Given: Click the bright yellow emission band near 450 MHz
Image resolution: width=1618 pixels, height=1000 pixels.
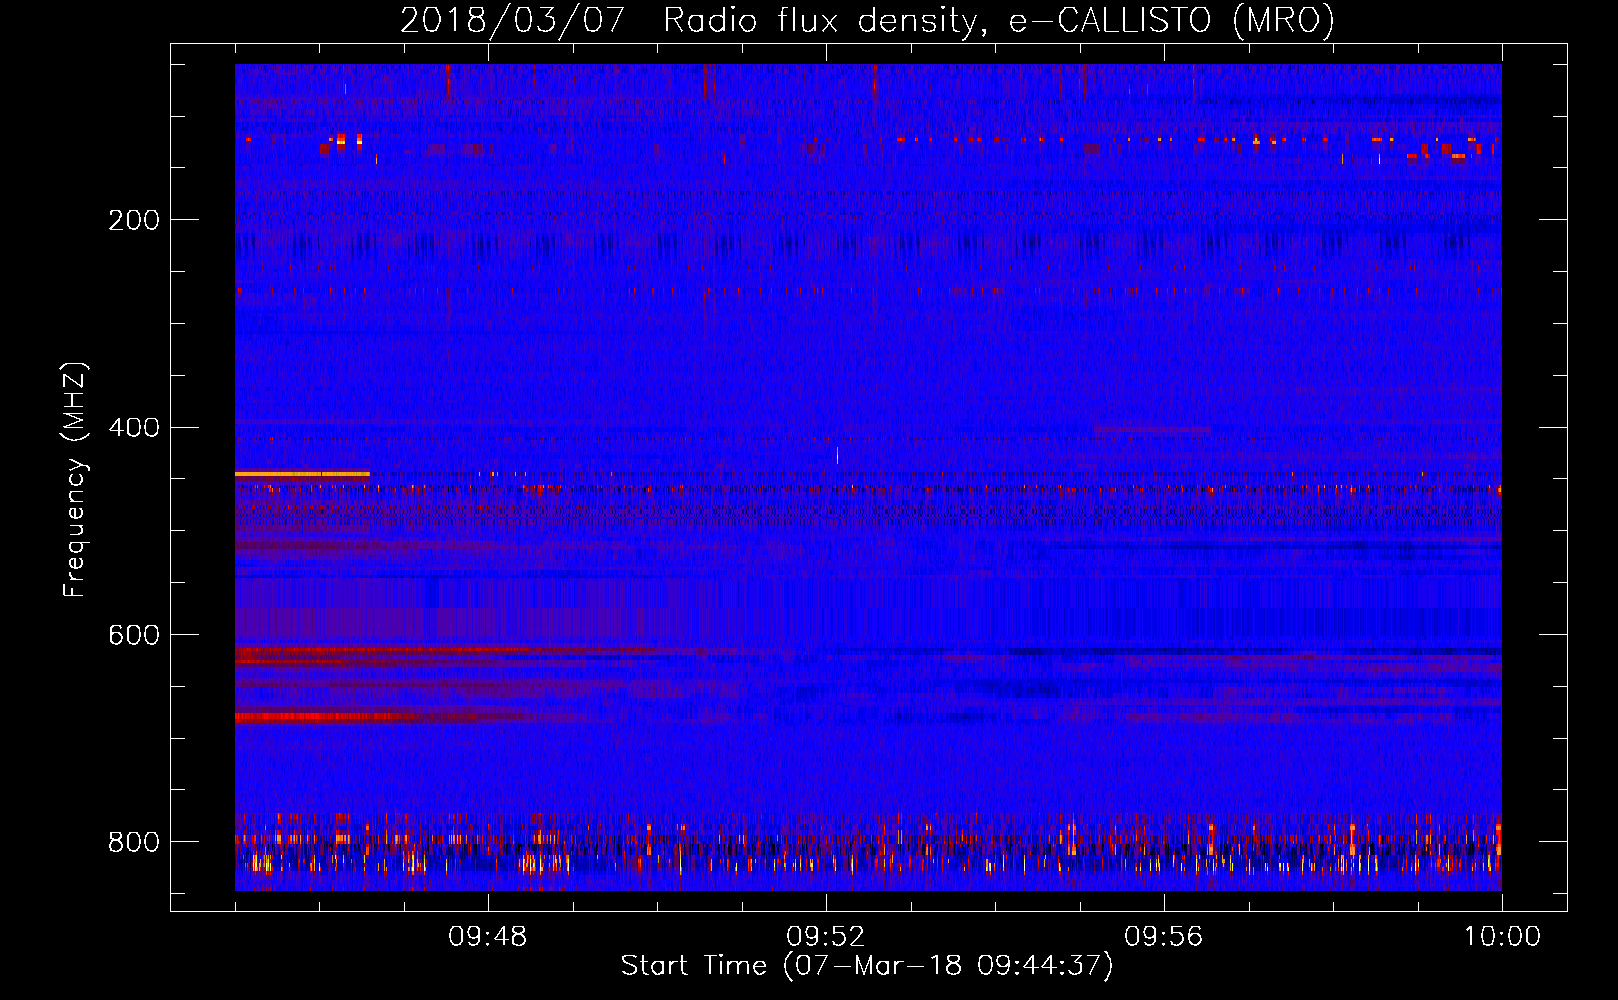Looking at the screenshot, I should pyautogui.click(x=302, y=474).
